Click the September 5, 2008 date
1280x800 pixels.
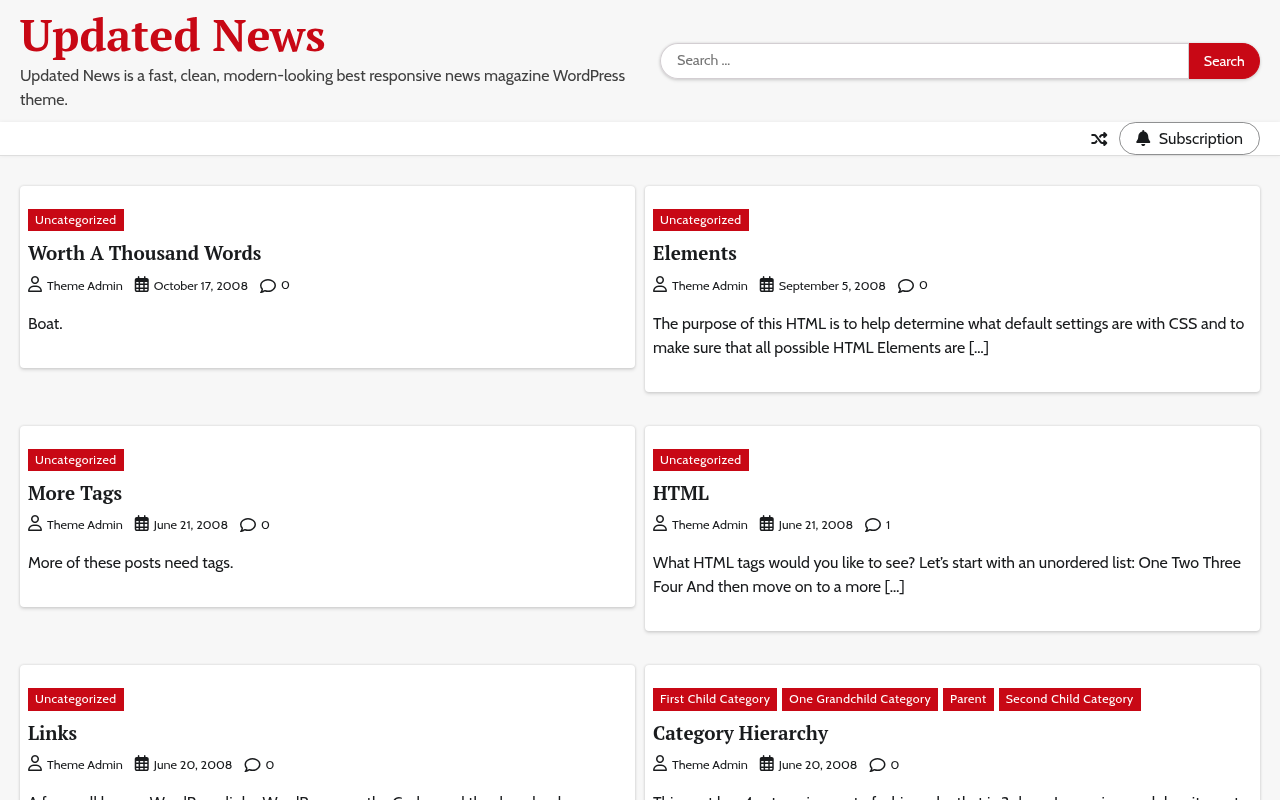[x=832, y=286]
